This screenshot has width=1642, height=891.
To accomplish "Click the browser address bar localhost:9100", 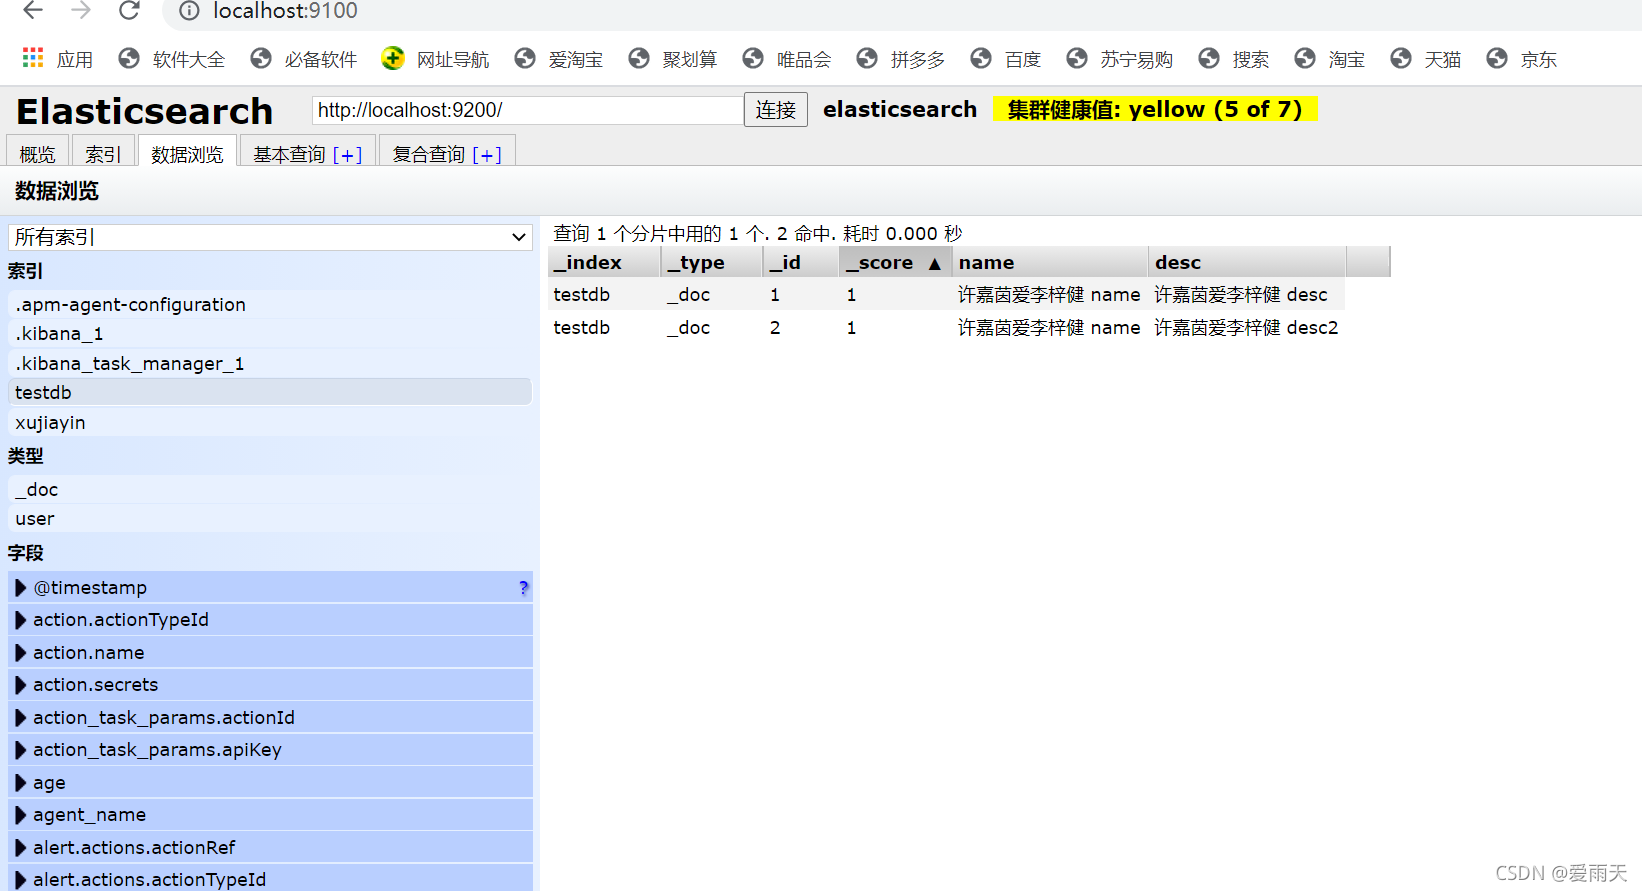I will pyautogui.click(x=285, y=11).
